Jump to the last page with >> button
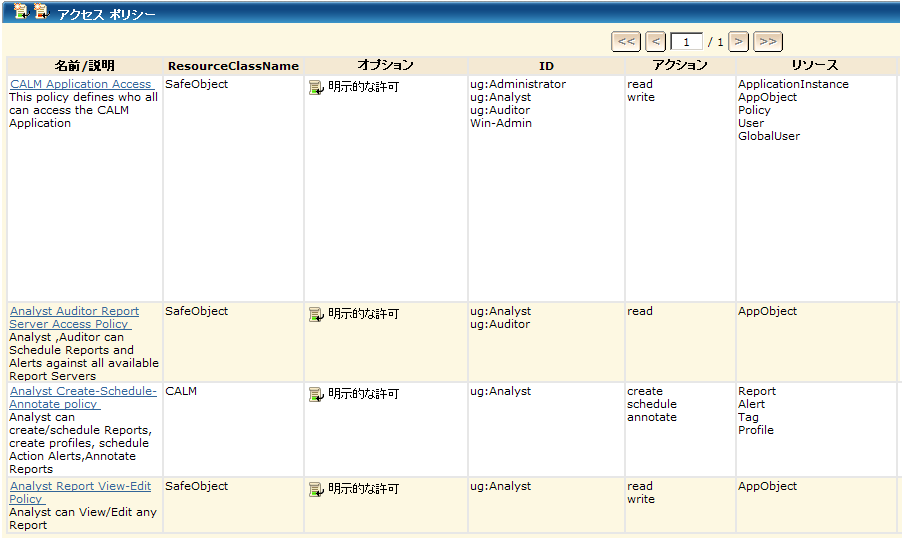Viewport: 902px width, 538px height. (x=768, y=41)
